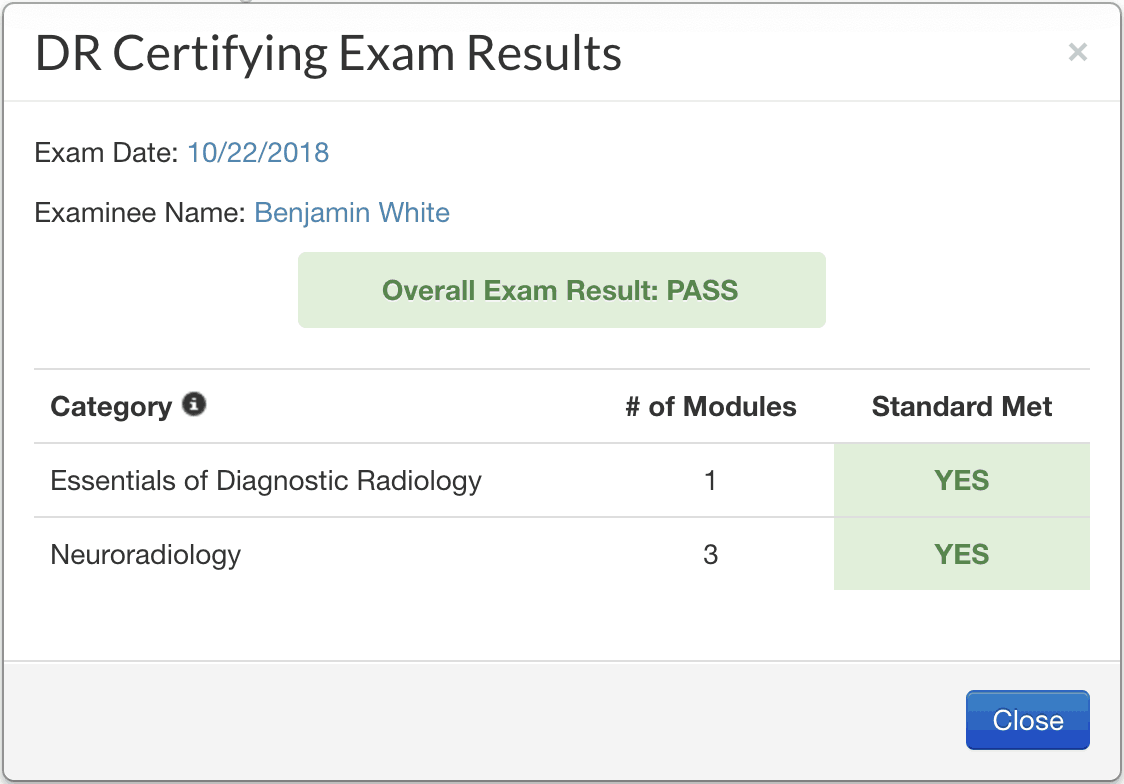Click the # of Modules column header

pyautogui.click(x=710, y=407)
